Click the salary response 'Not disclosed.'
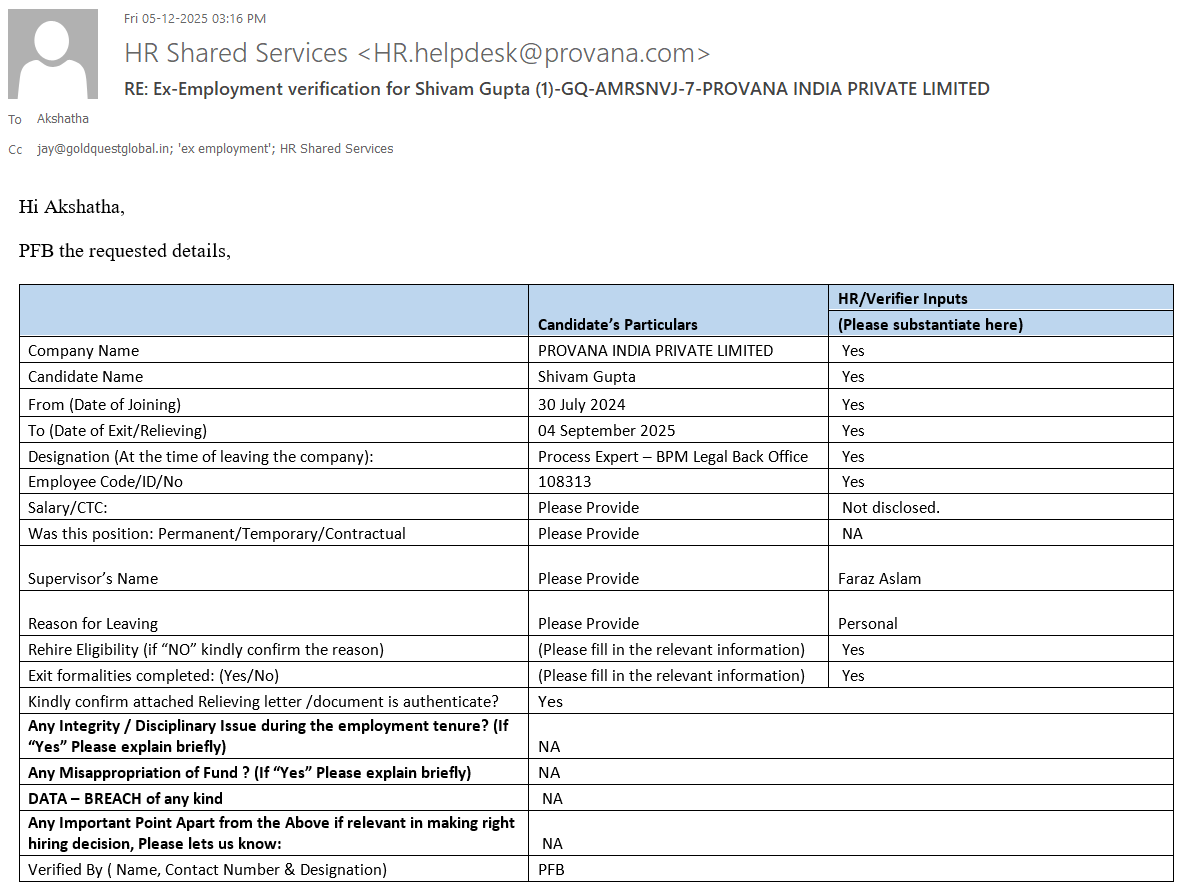The height and width of the screenshot is (885, 1183). pyautogui.click(x=890, y=508)
